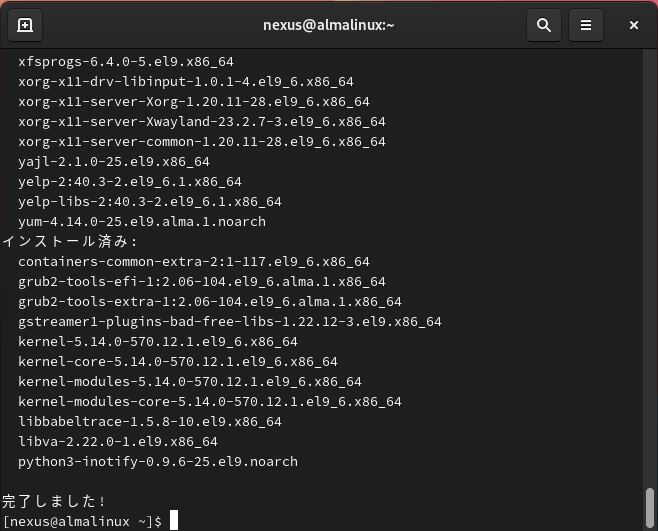Click the nexus@almalinux window title
This screenshot has height=531, width=658.
point(329,26)
